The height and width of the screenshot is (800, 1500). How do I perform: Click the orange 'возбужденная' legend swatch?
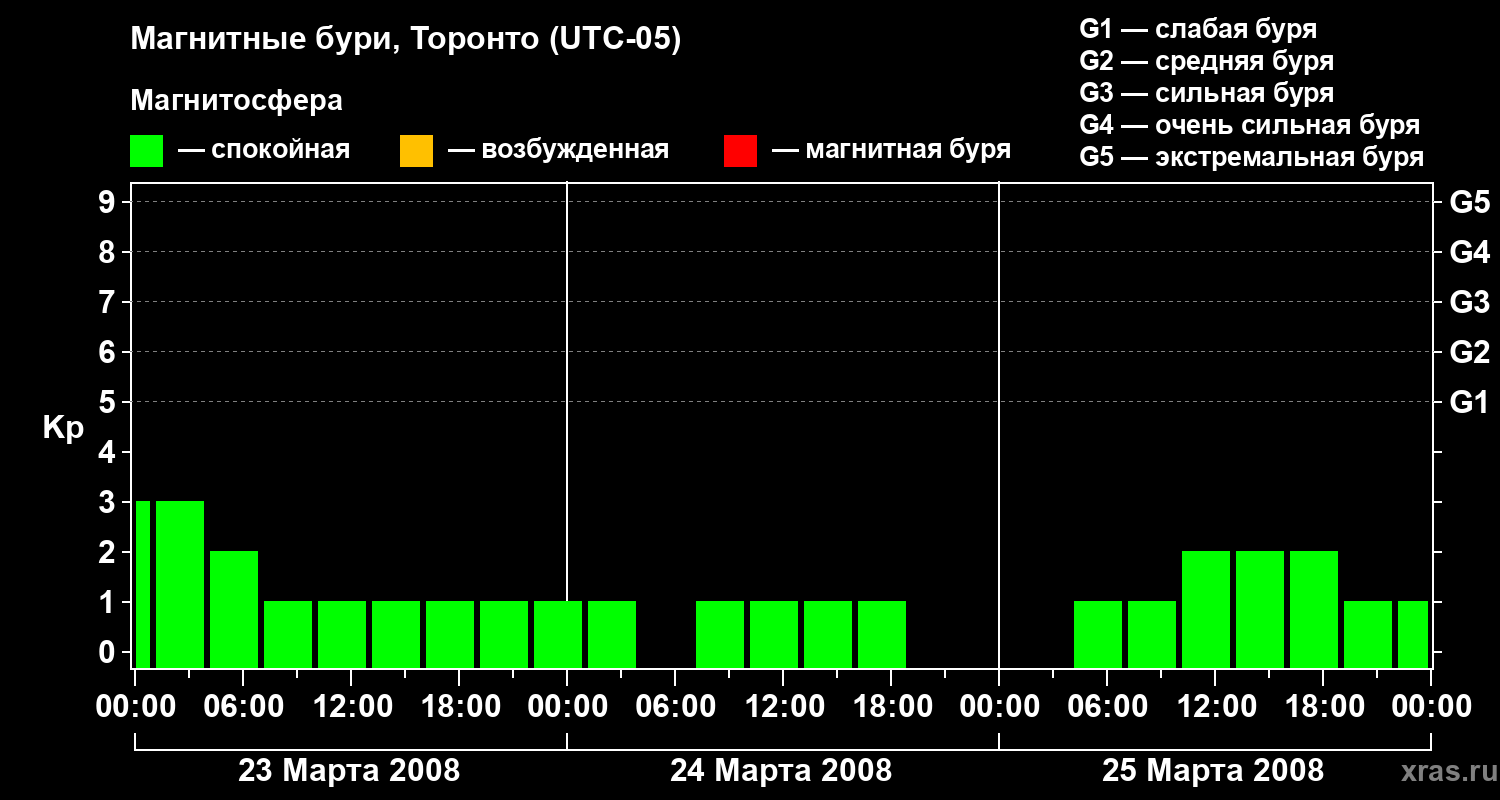[416, 151]
